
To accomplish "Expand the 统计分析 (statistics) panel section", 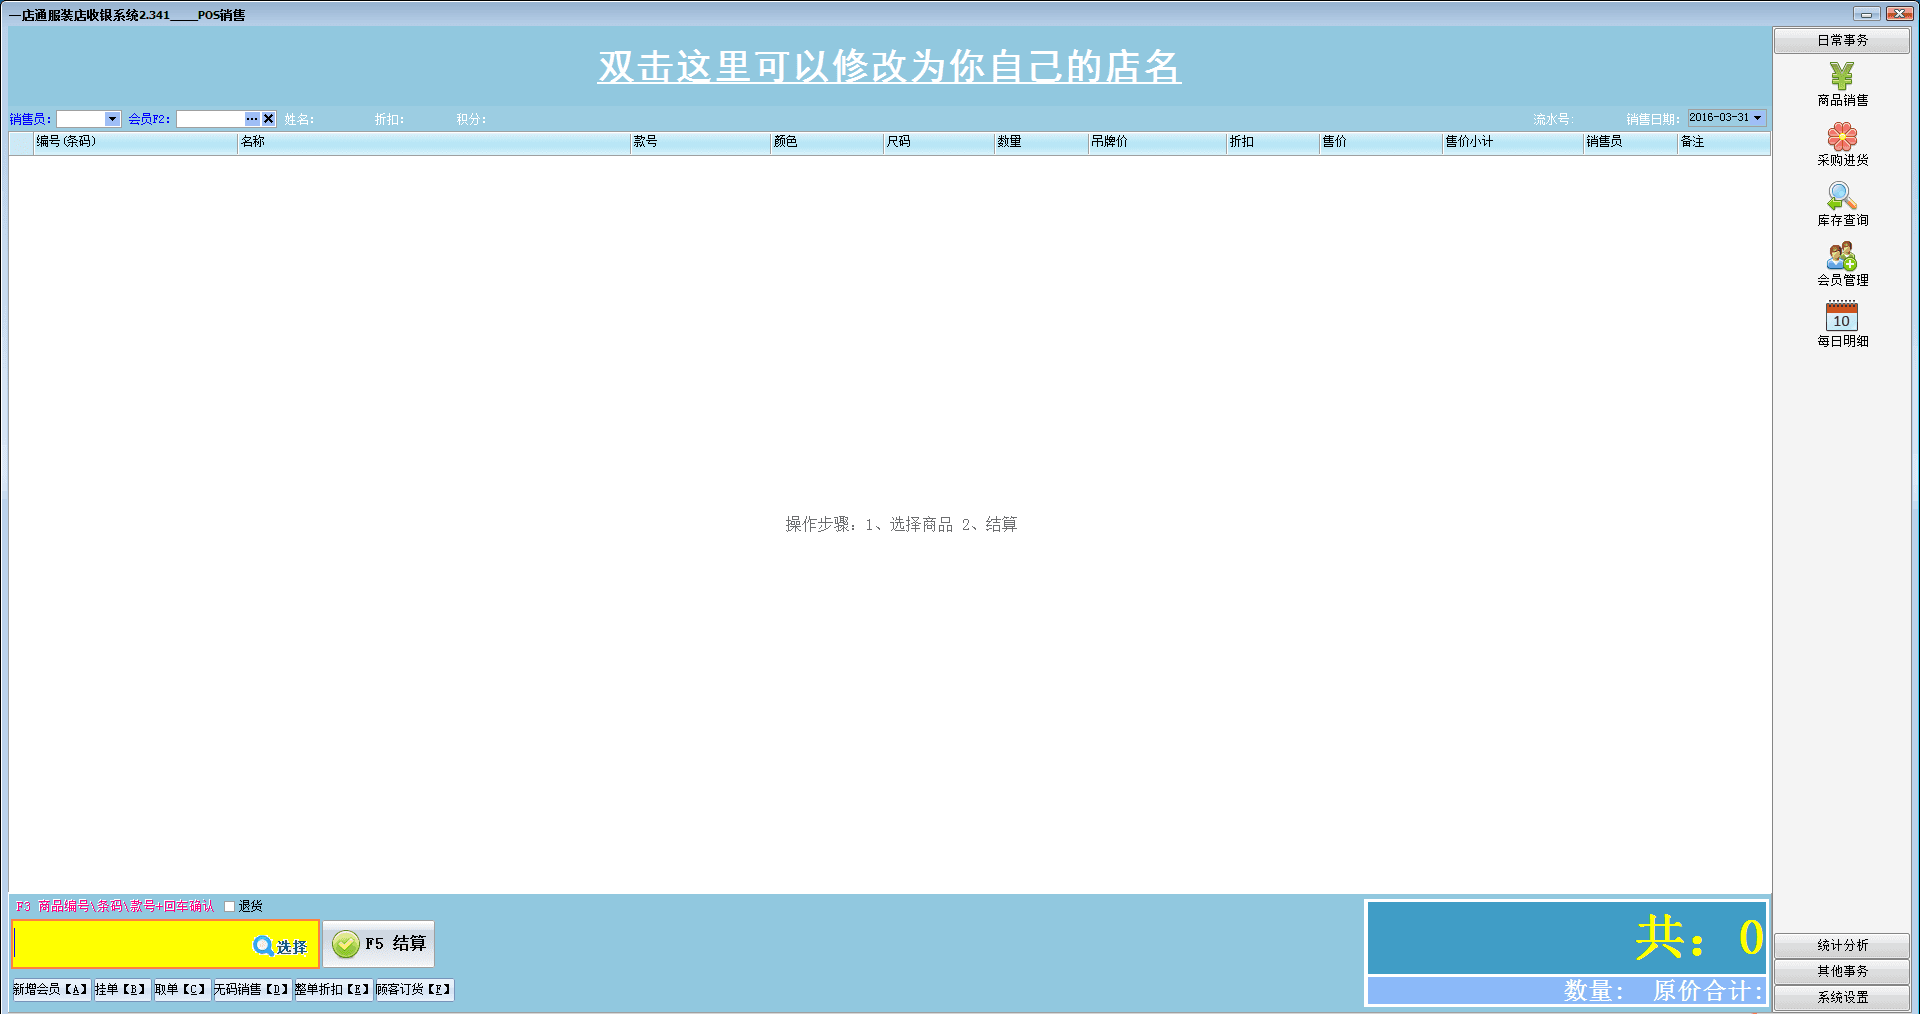I will click(x=1841, y=945).
